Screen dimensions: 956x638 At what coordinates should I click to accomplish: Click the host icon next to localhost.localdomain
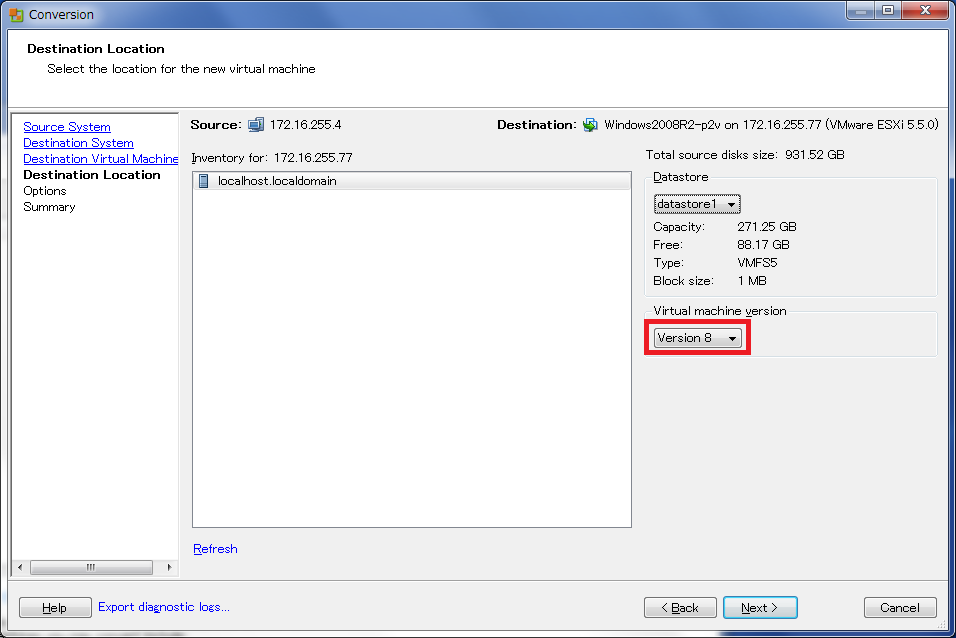point(204,181)
